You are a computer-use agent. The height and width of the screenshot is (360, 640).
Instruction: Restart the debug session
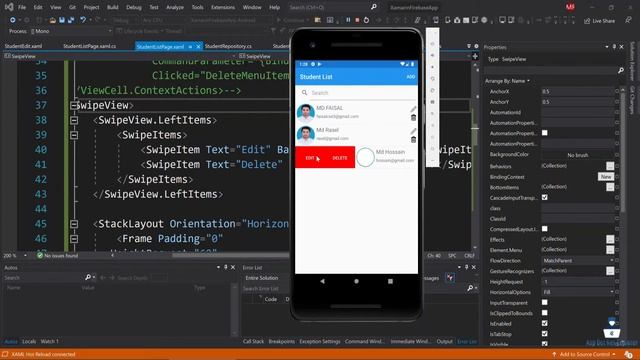coord(366,20)
